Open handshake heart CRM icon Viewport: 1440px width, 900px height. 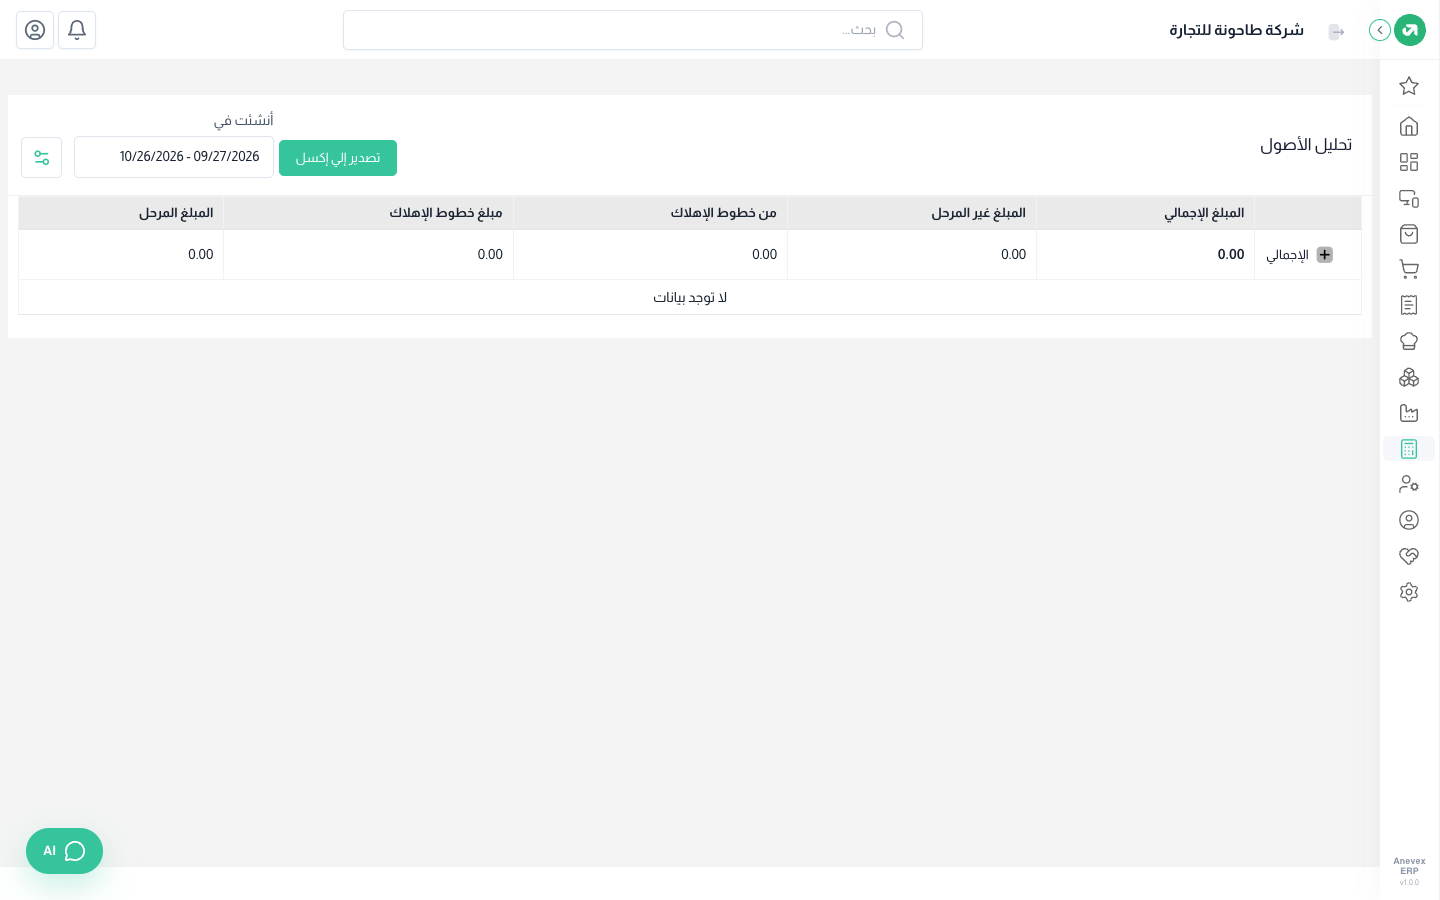pos(1409,556)
